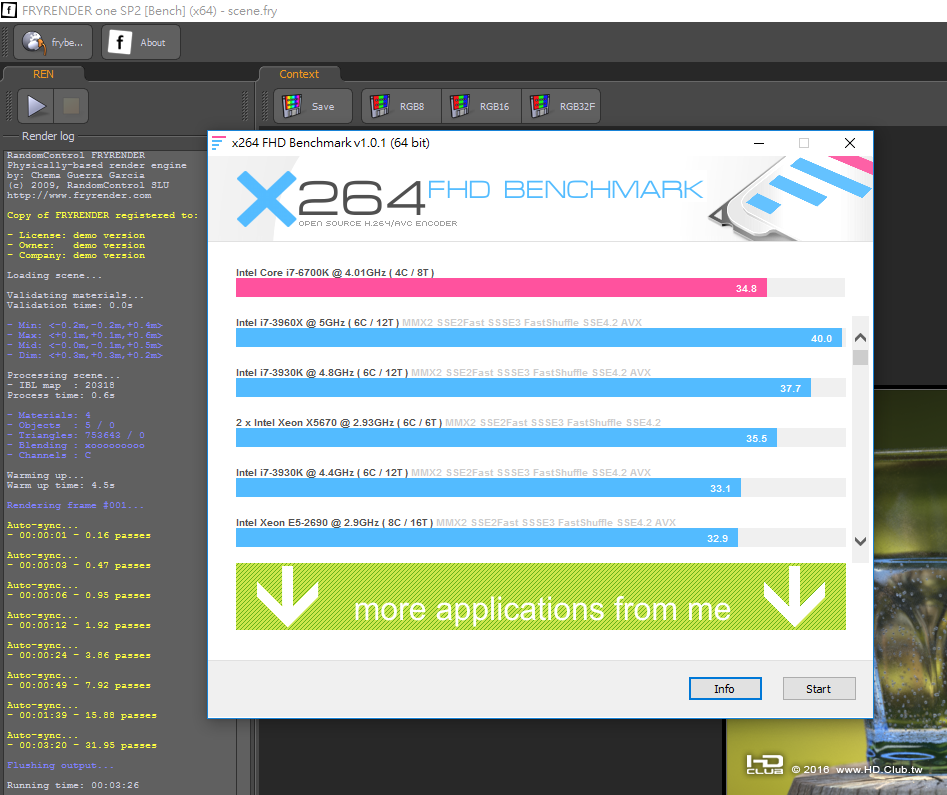Export image as RGB32F
Image resolution: width=947 pixels, height=795 pixels.
pyautogui.click(x=561, y=106)
